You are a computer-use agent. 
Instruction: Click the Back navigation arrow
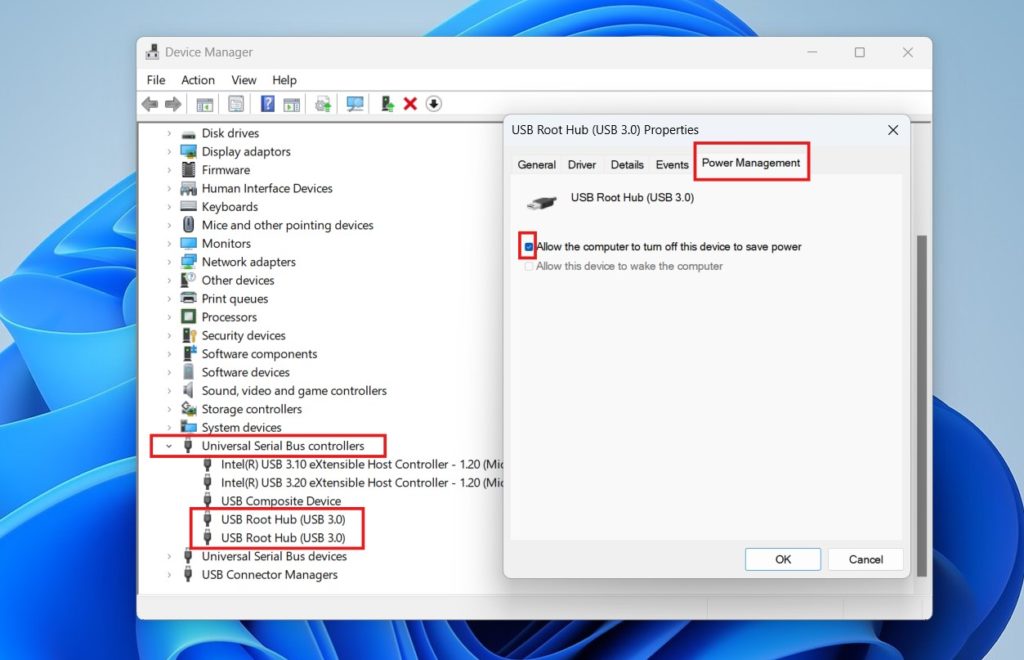[149, 103]
